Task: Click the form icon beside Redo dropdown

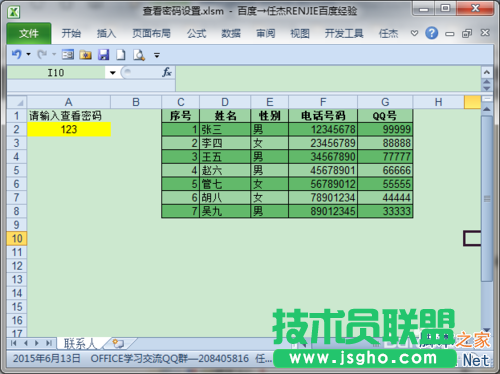Action: 68,54
